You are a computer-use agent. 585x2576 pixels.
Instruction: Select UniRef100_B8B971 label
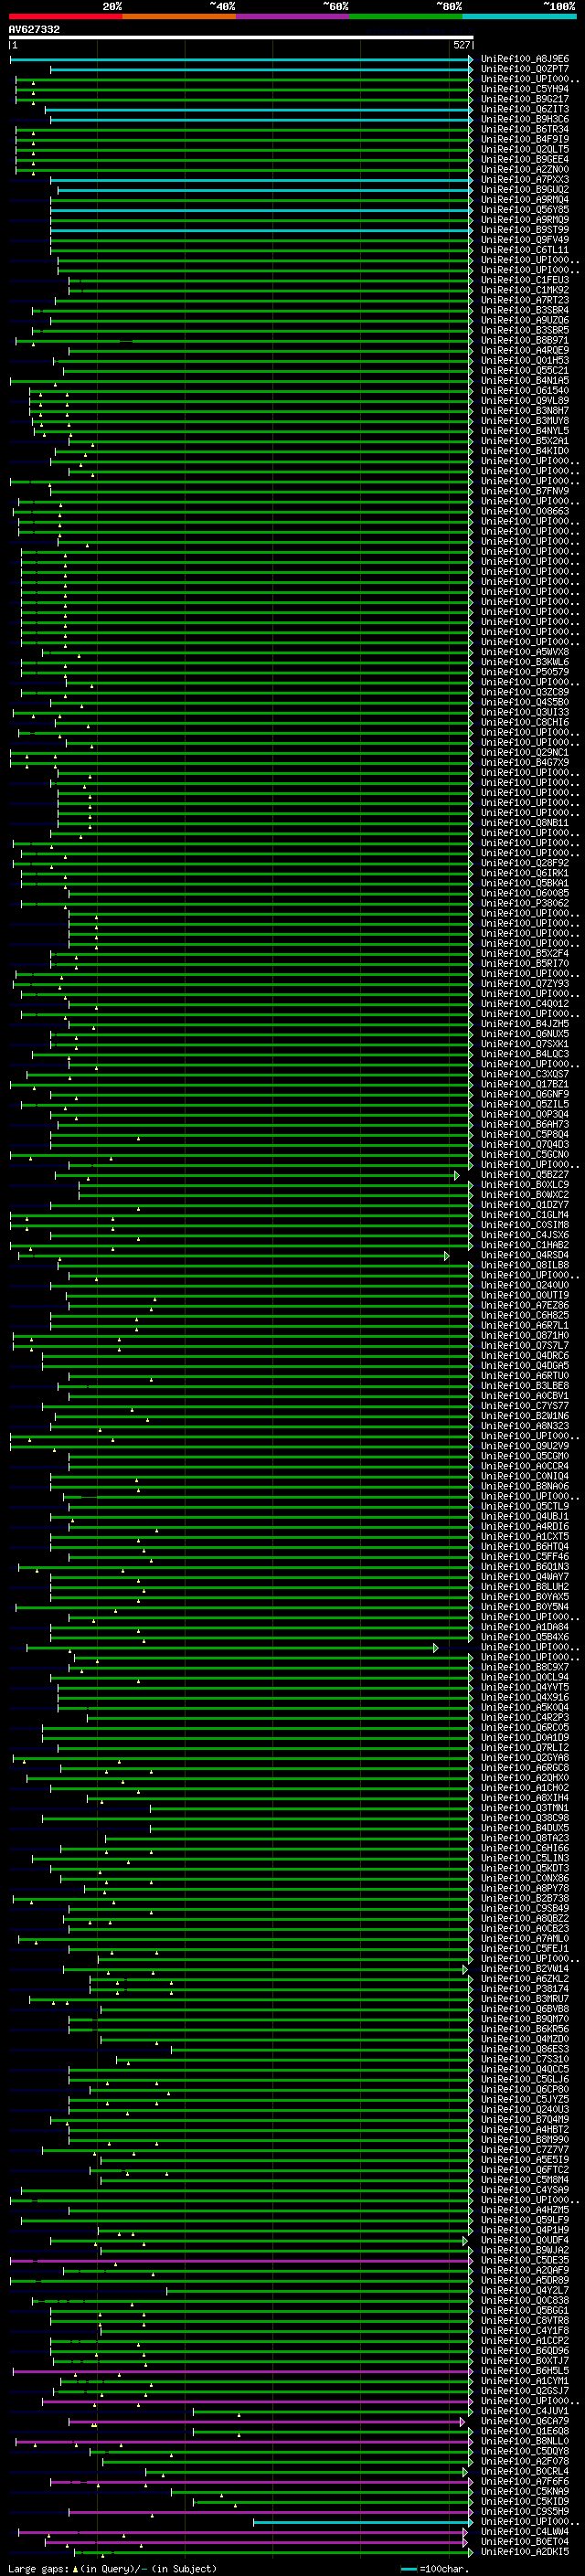click(525, 340)
